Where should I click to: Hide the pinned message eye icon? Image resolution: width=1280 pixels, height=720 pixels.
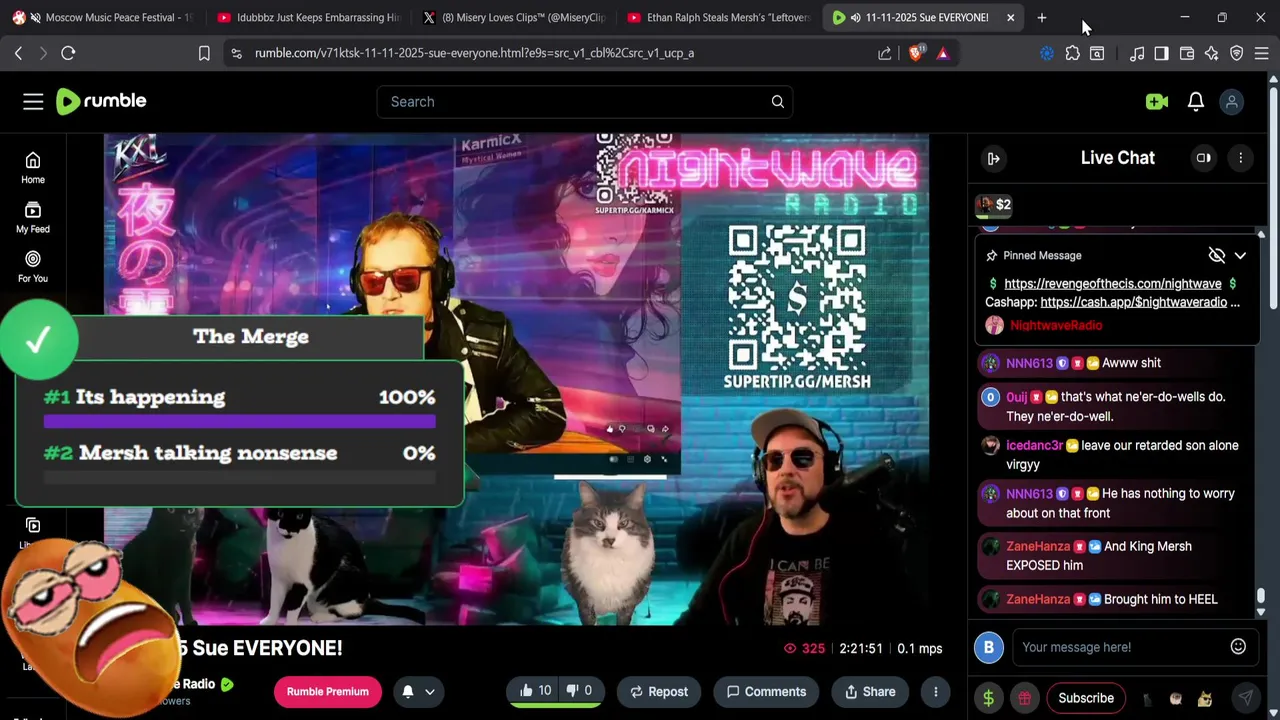coord(1216,255)
